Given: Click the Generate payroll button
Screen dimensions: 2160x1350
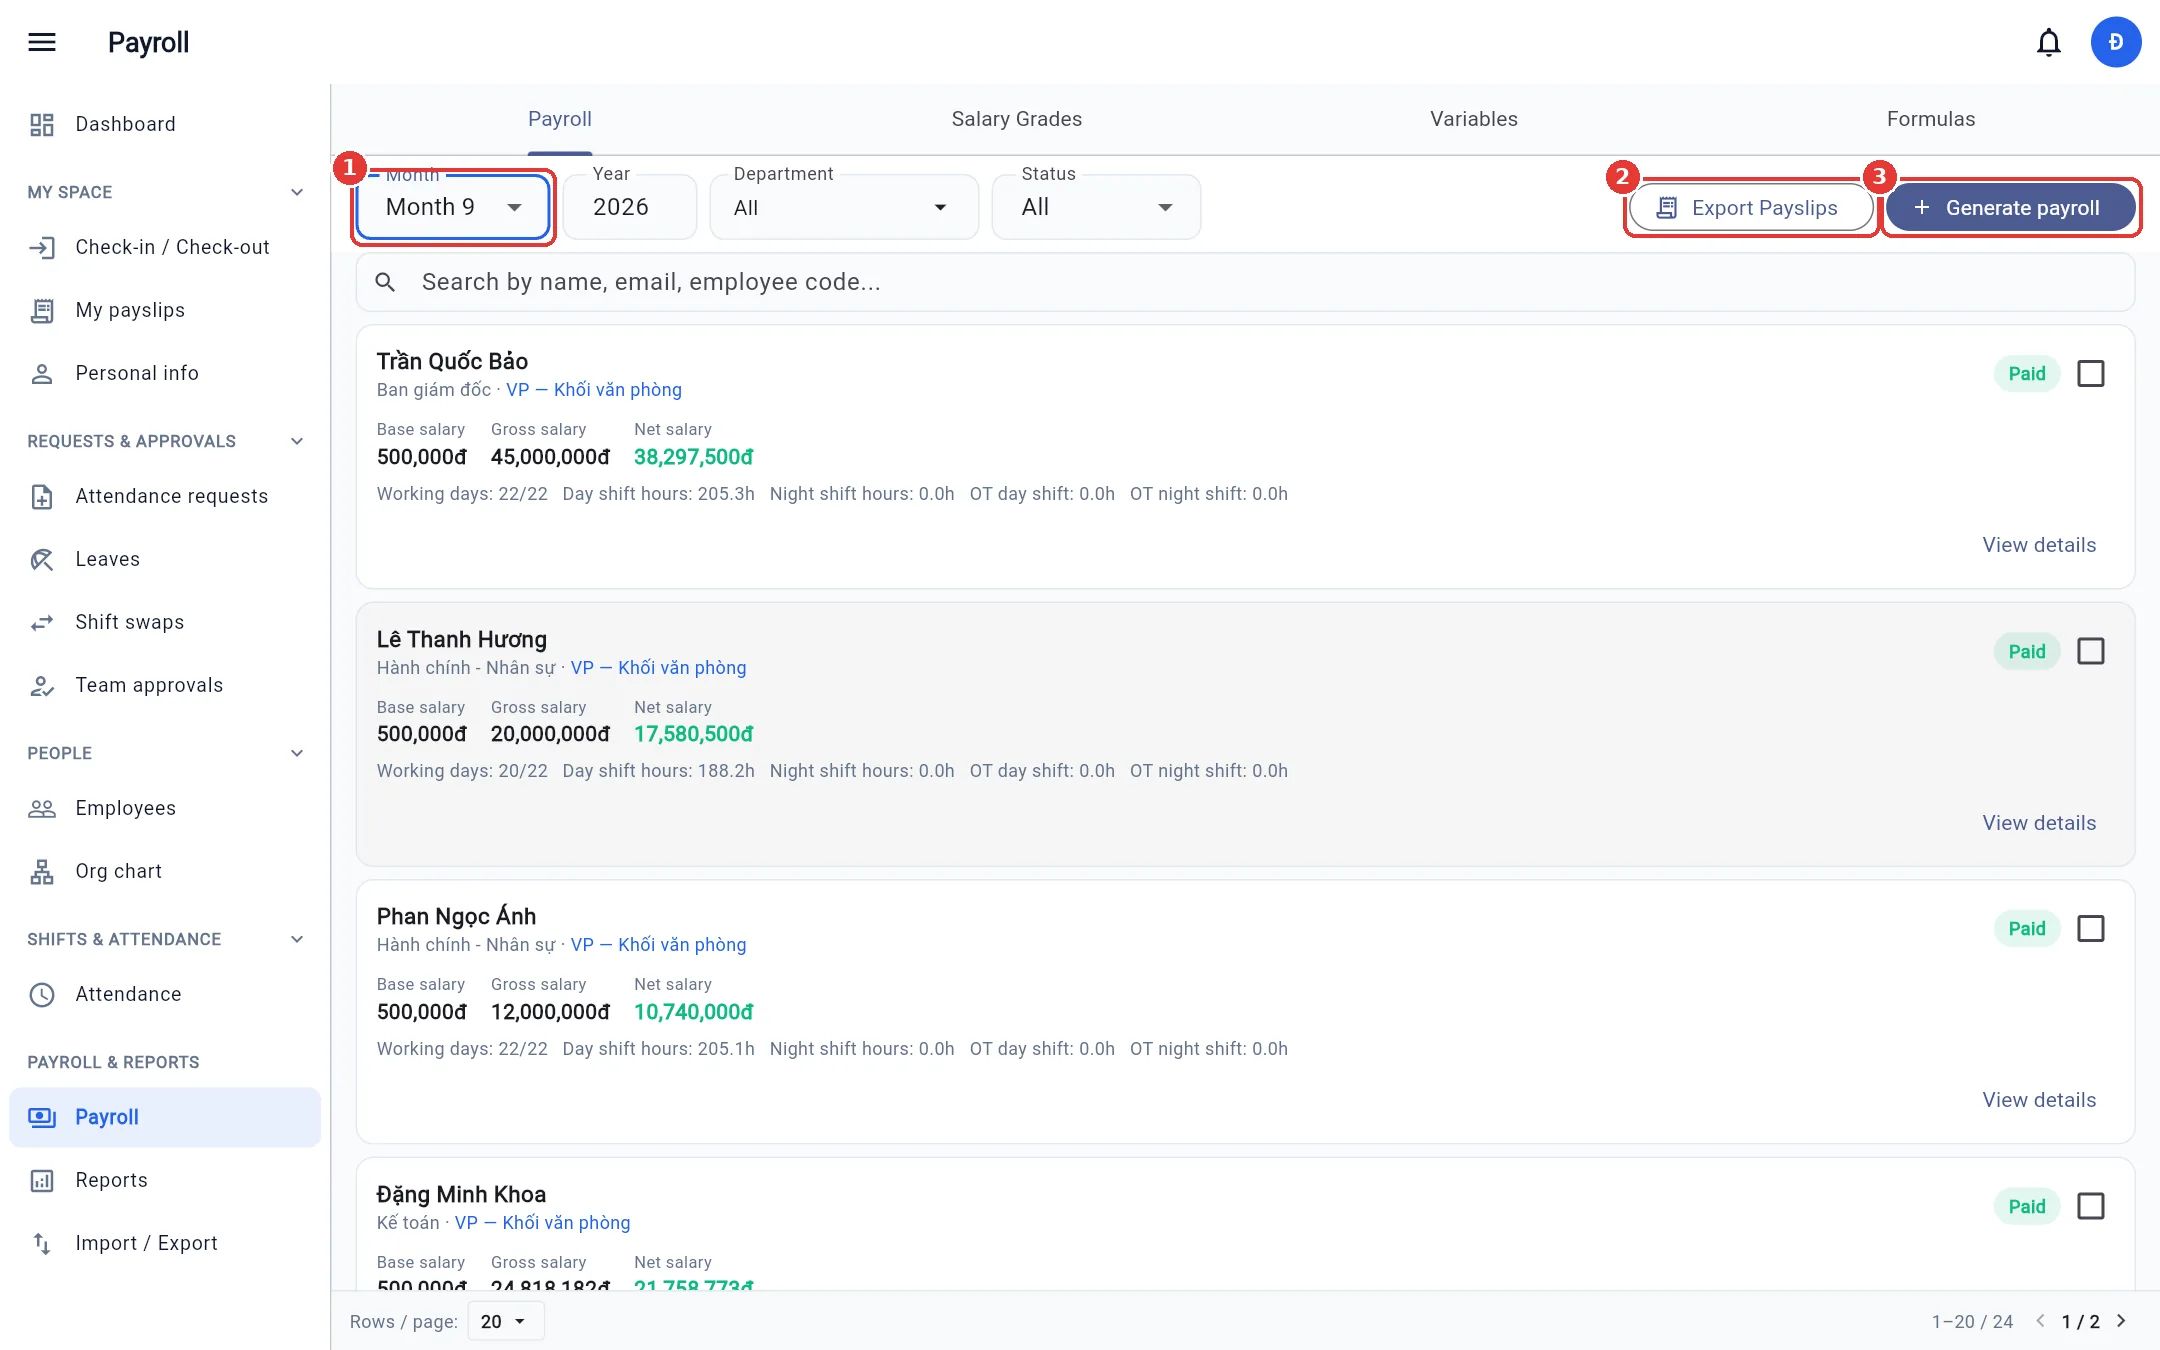Looking at the screenshot, I should pyautogui.click(x=2010, y=208).
